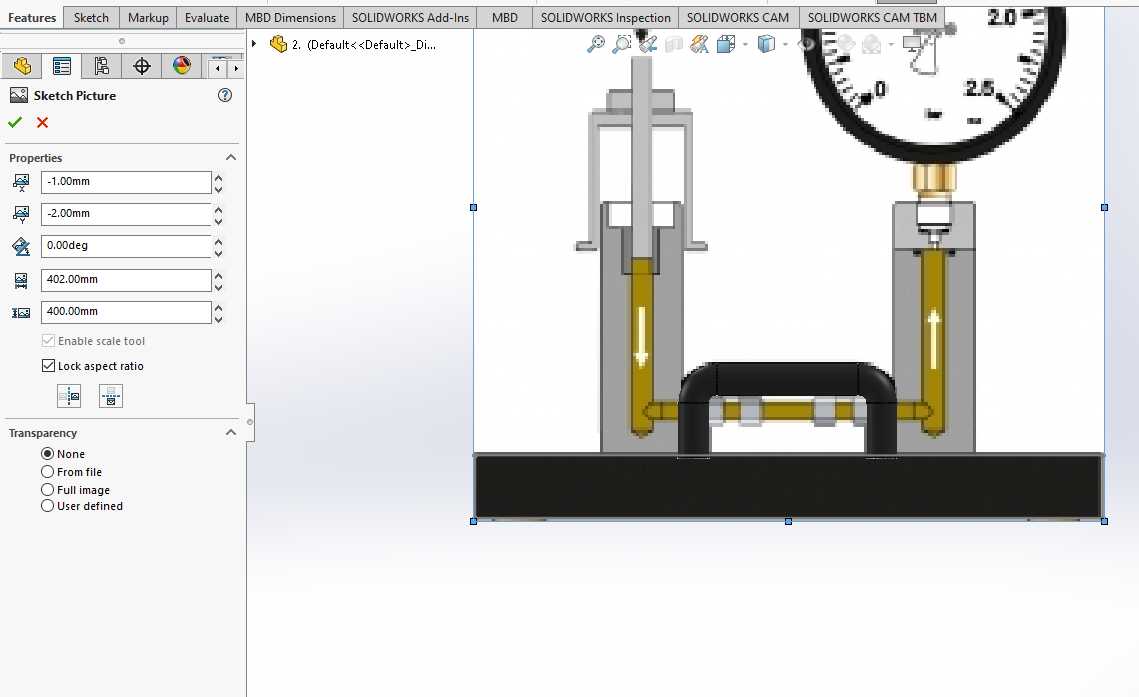
Task: Open the DisplayManager color sphere tab
Action: point(182,67)
